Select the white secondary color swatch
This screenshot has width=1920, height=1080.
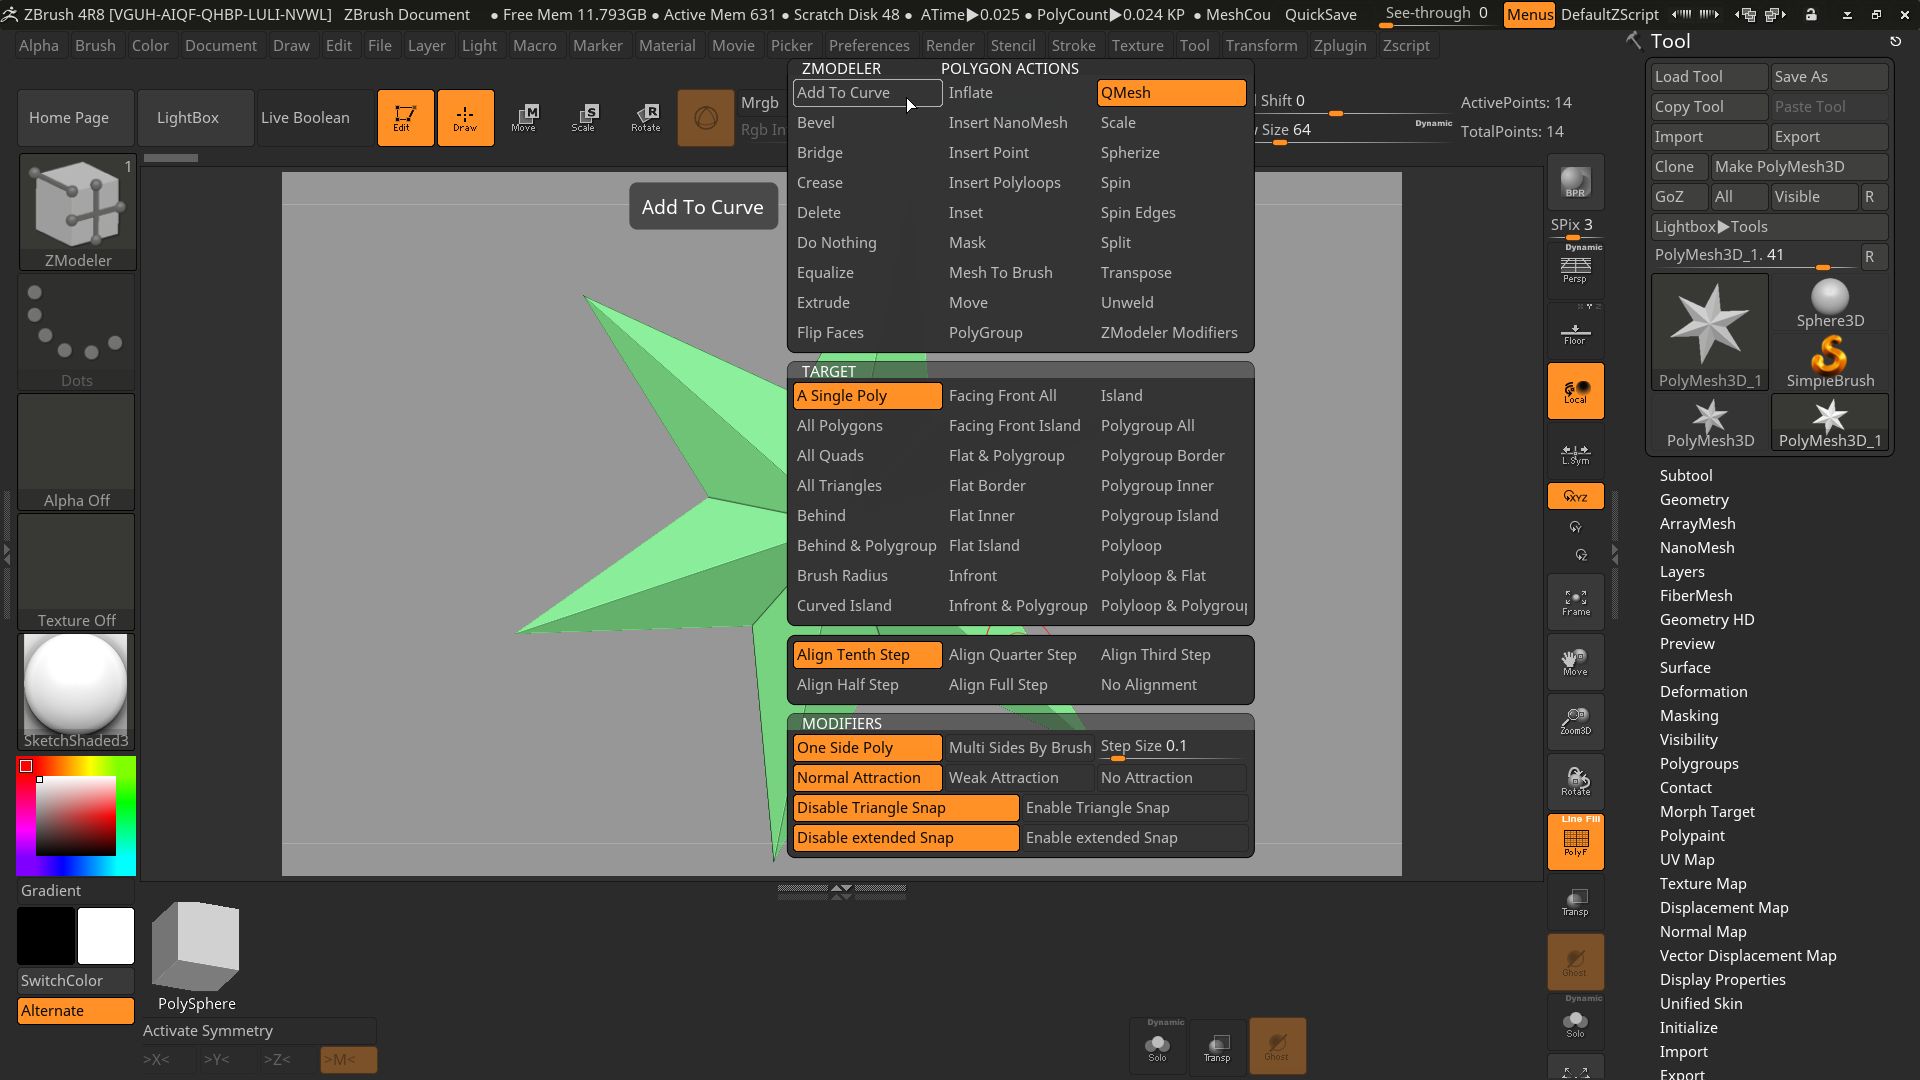click(x=106, y=936)
